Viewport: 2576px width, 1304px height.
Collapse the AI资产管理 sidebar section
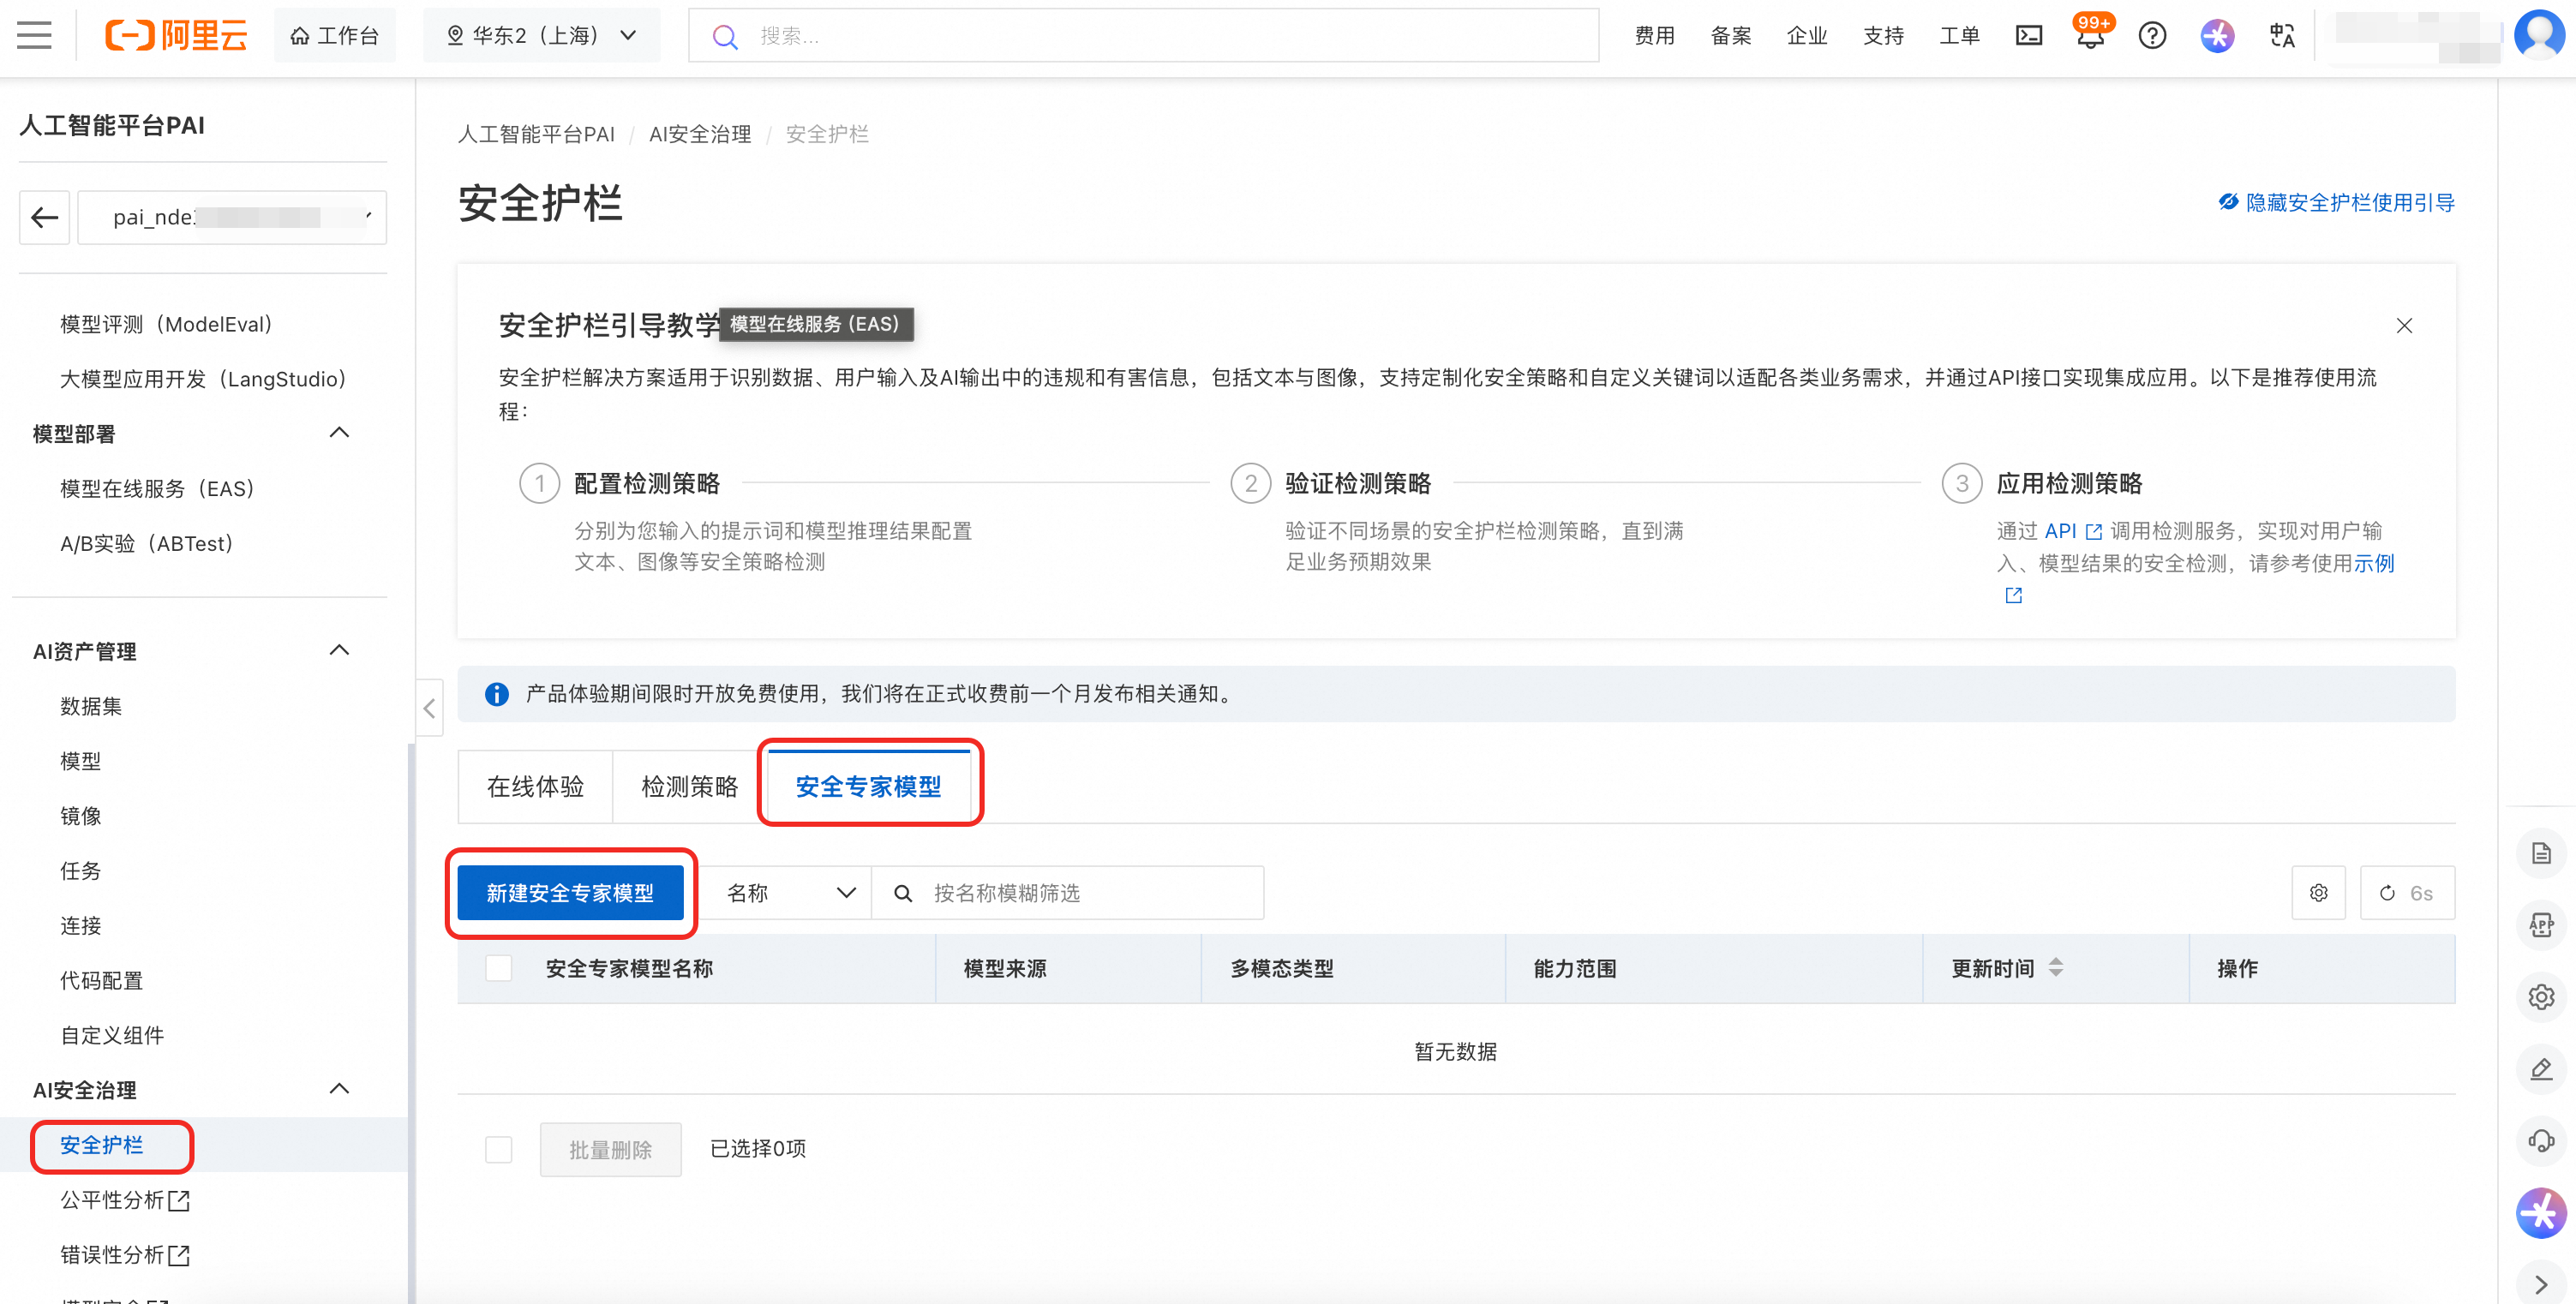point(339,651)
